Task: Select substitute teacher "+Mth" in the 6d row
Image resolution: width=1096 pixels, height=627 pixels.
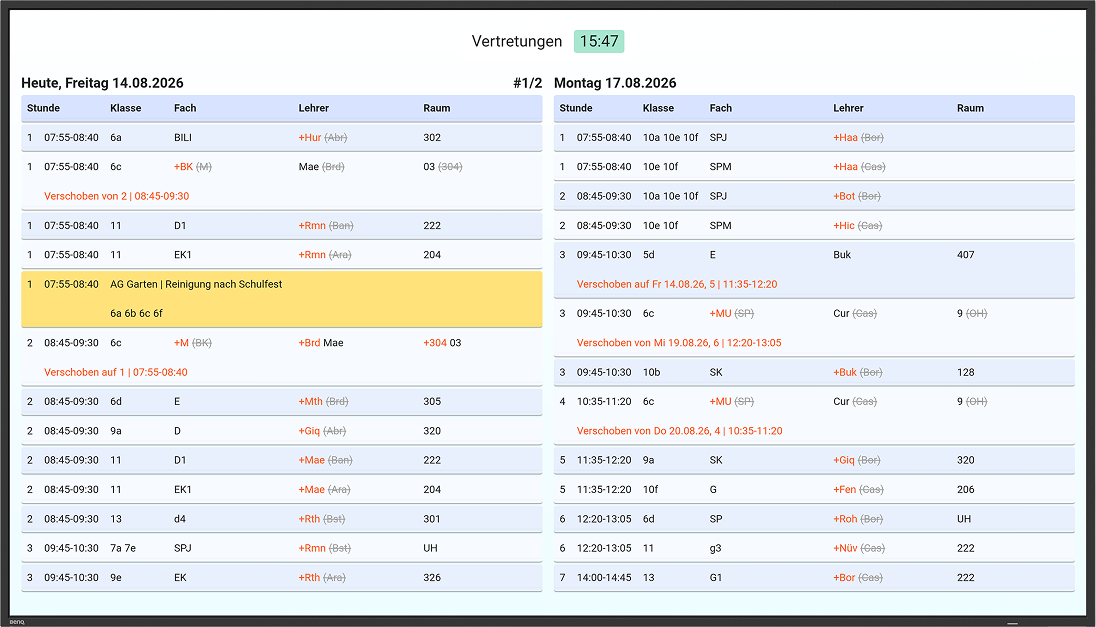Action: [x=310, y=402]
